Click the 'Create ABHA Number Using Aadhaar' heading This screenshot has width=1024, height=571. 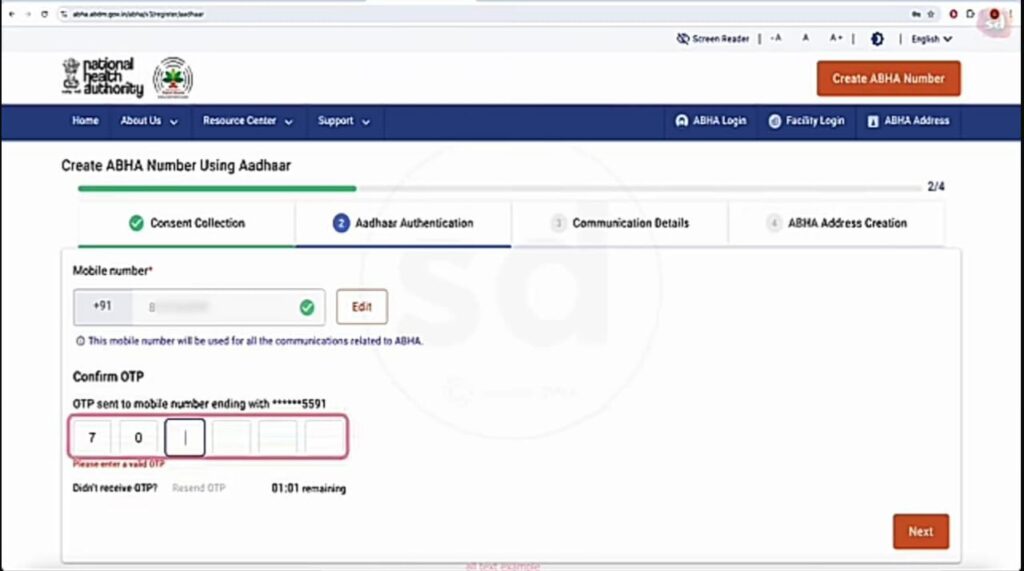(176, 166)
